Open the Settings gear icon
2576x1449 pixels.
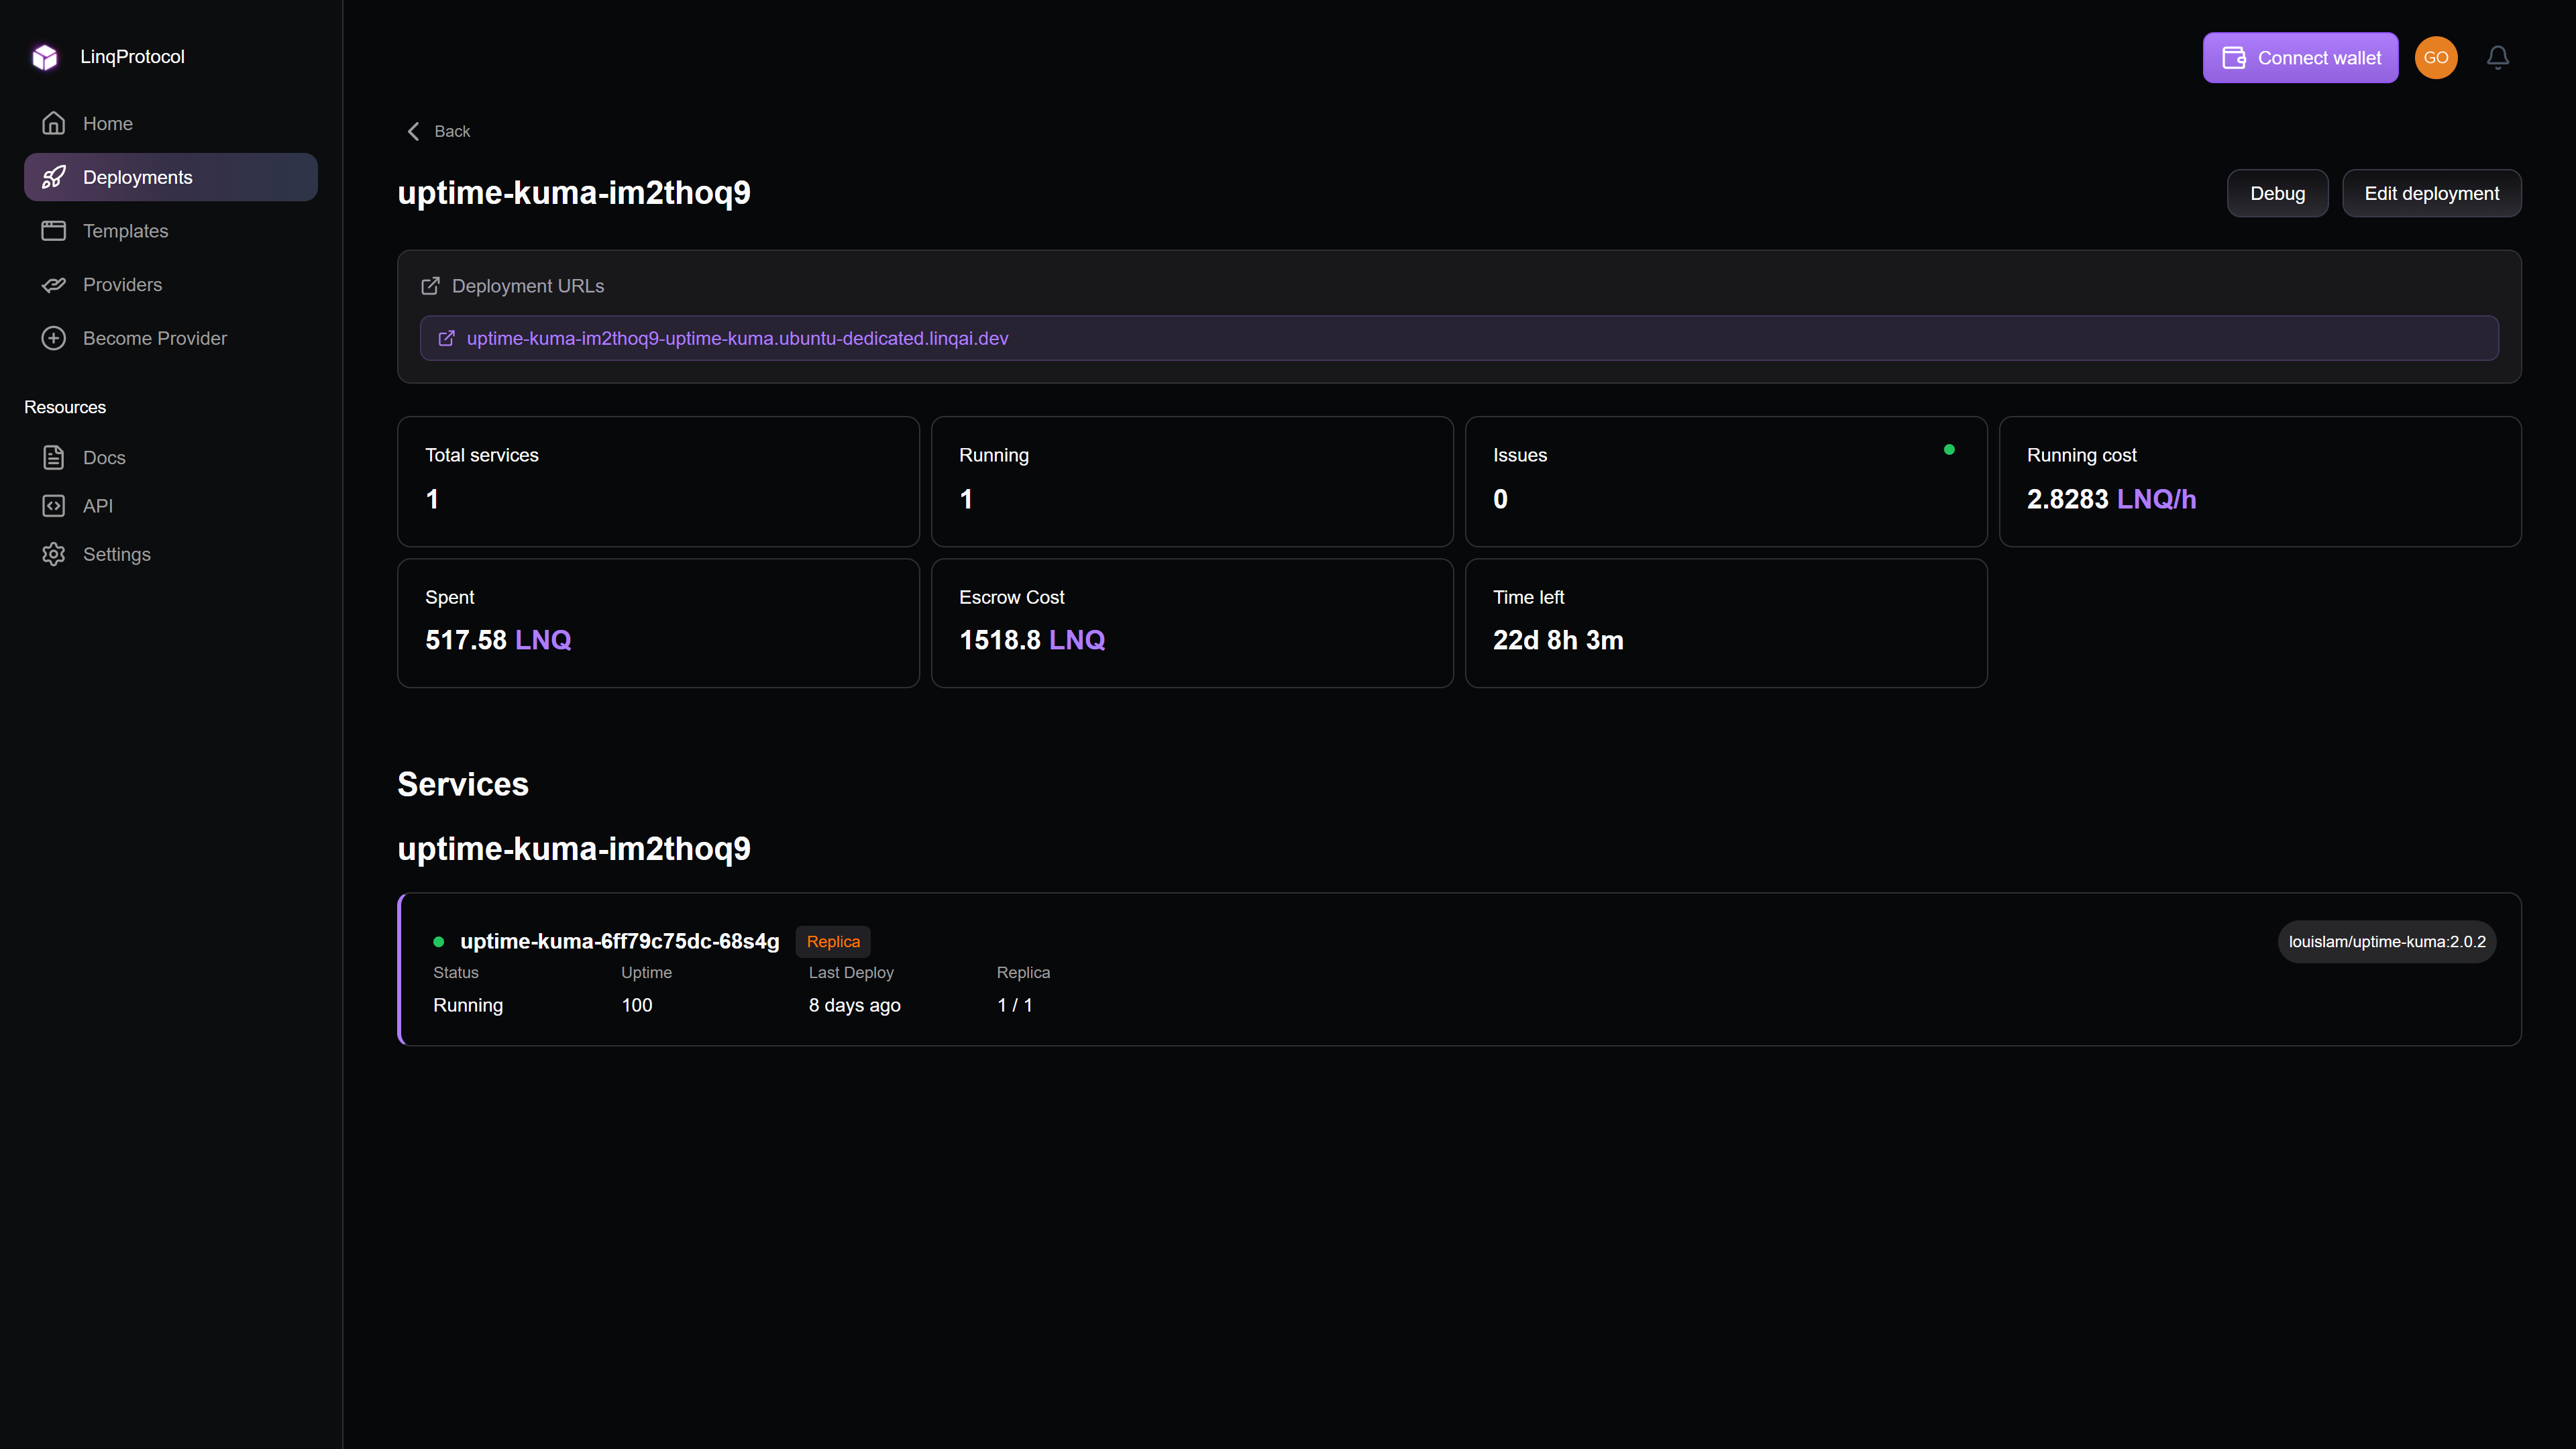[x=54, y=553]
